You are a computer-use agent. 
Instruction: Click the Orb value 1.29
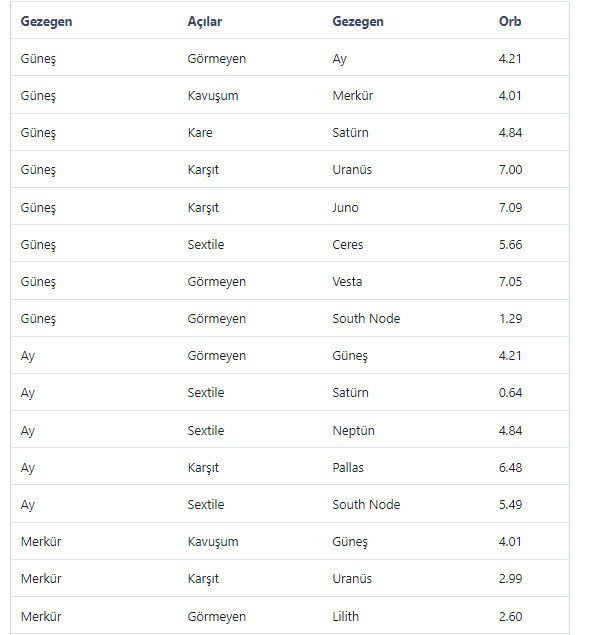coord(510,319)
